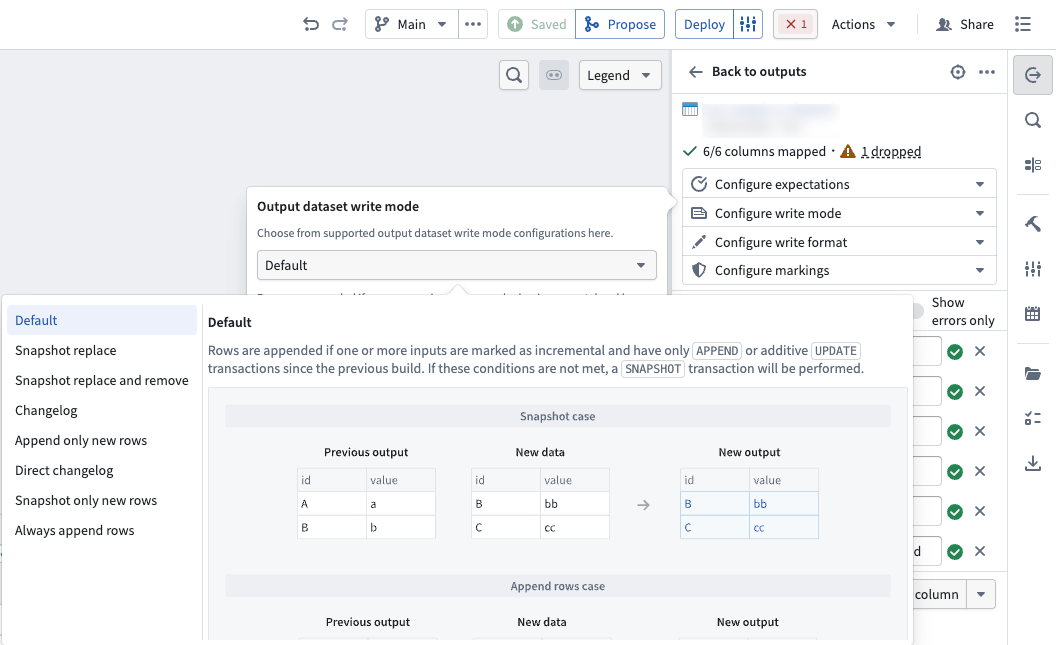The width and height of the screenshot is (1056, 645).
Task: Open the sidebar split panel icon
Action: 1032,165
